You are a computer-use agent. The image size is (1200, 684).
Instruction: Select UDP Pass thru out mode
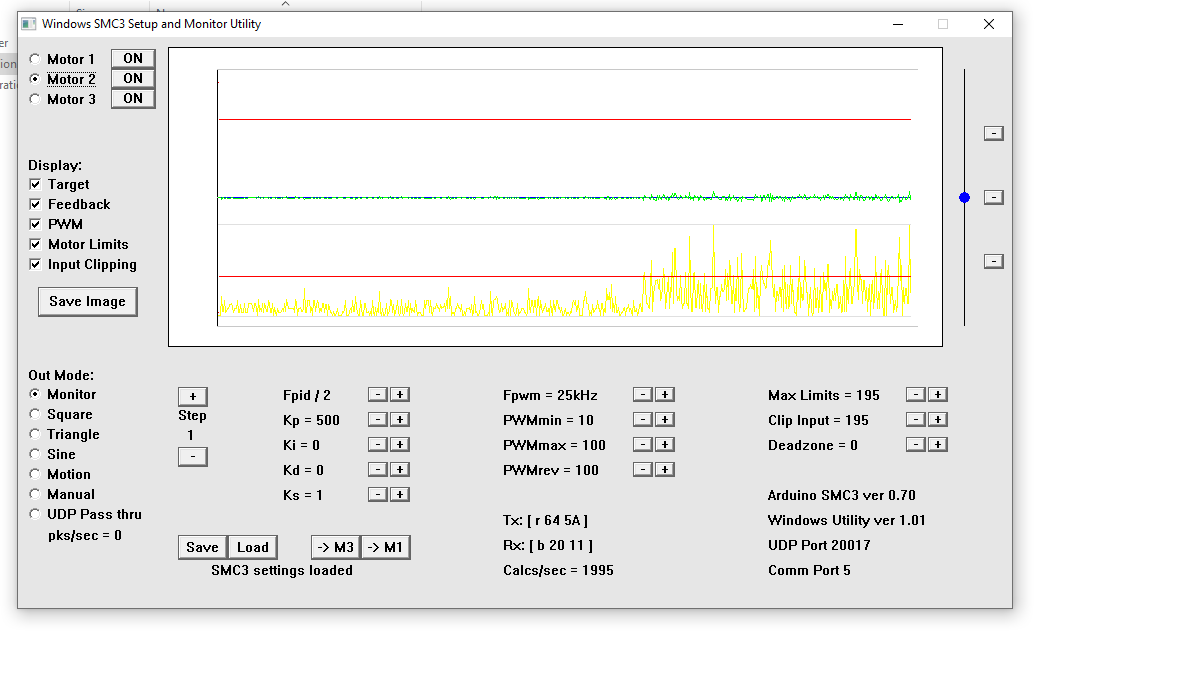[35, 514]
